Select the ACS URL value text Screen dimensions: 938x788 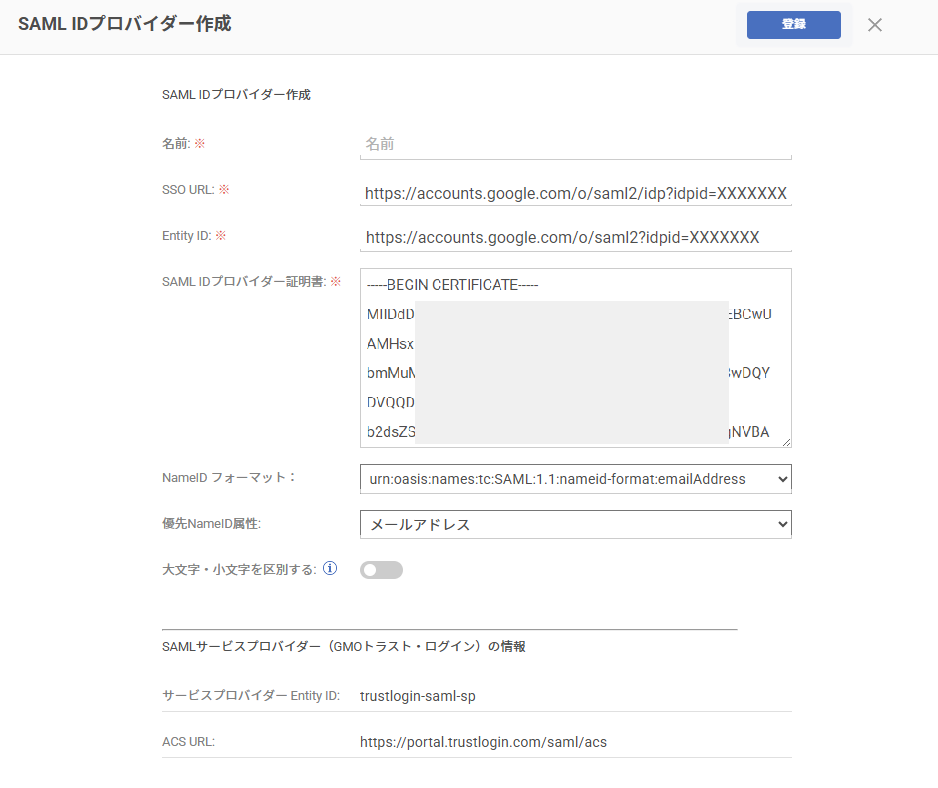pyautogui.click(x=483, y=742)
